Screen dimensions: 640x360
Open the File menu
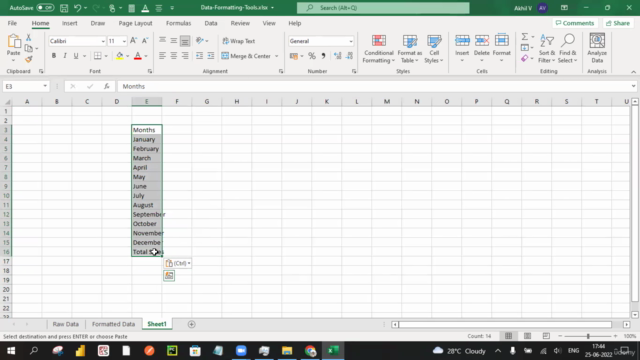click(12, 23)
